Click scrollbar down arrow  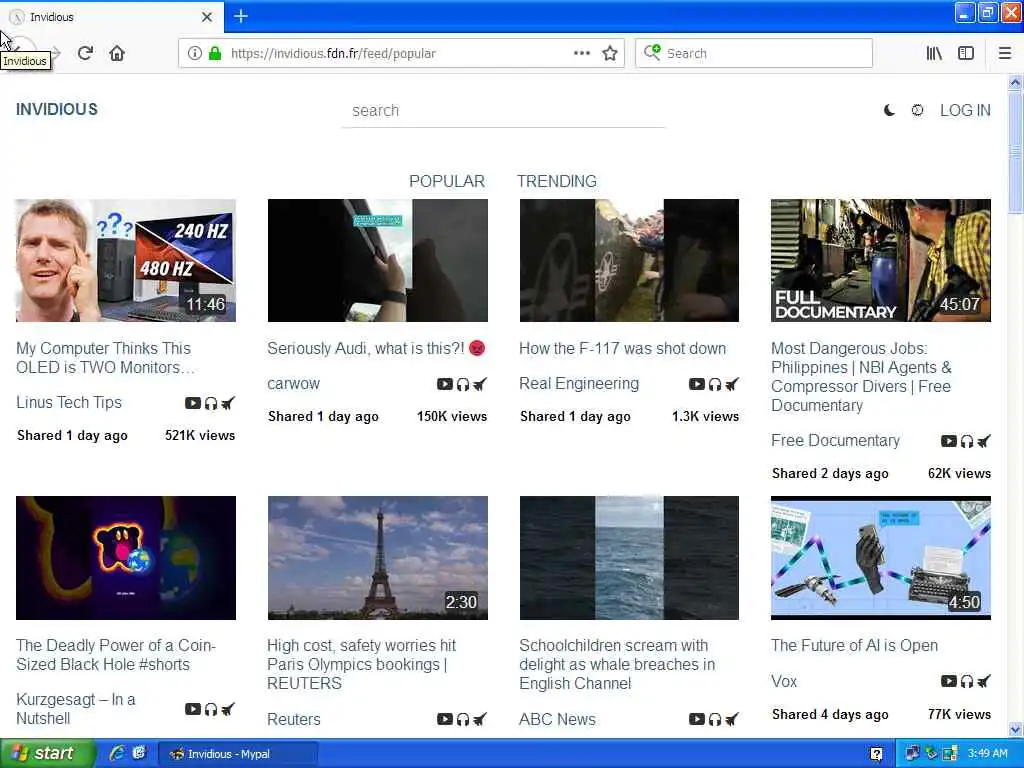pos(1015,729)
